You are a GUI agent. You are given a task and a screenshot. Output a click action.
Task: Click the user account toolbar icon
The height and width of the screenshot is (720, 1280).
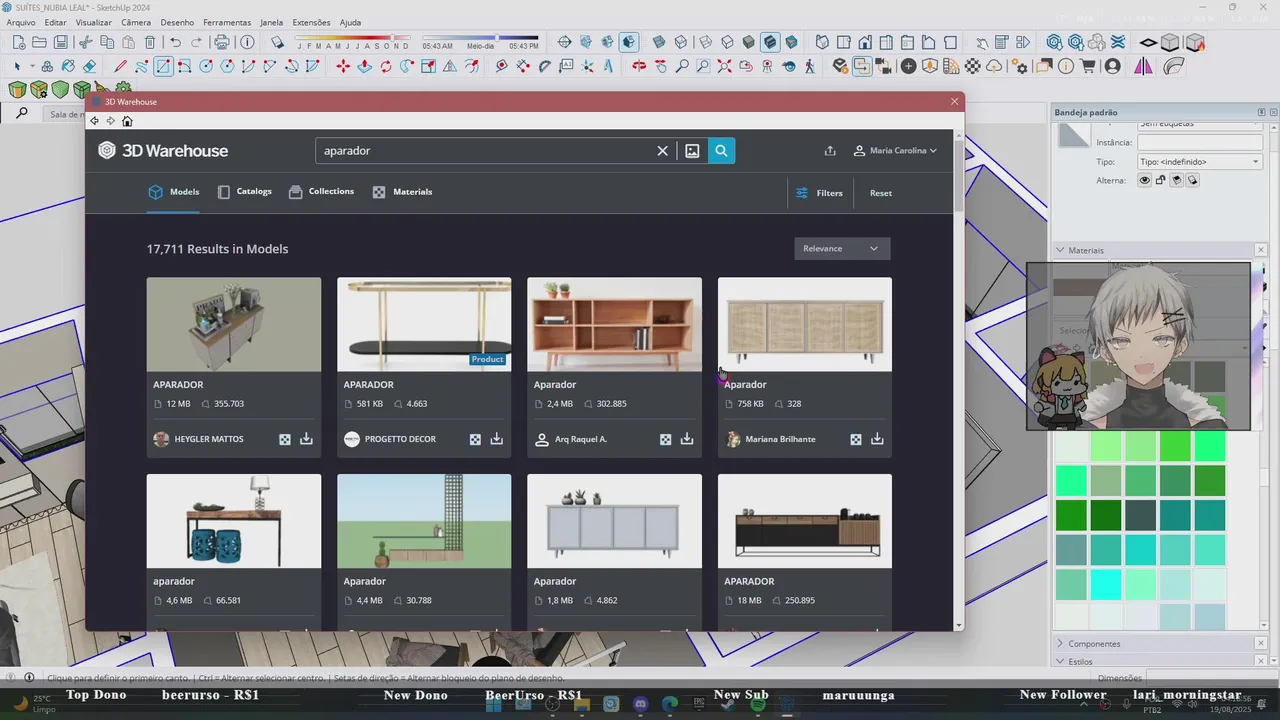pyautogui.click(x=1113, y=66)
